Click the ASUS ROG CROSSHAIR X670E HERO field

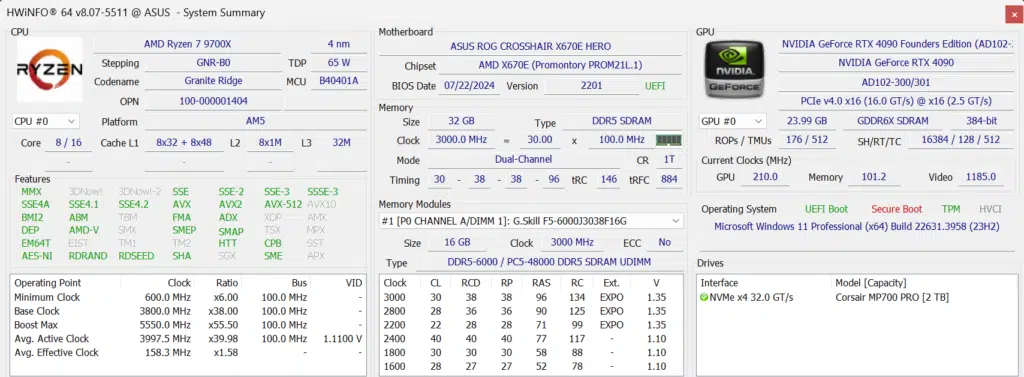click(530, 46)
